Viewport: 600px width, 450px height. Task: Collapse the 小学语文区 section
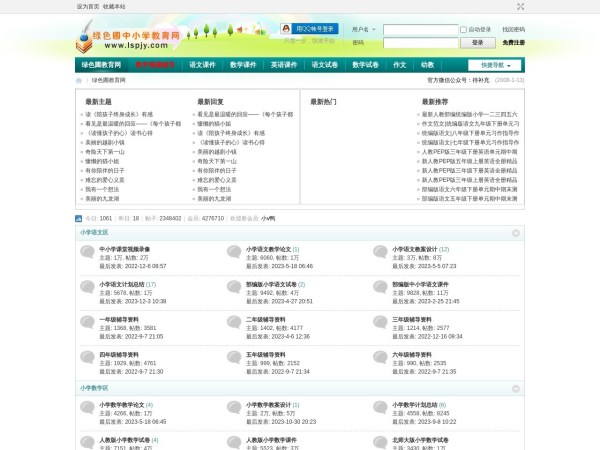515,233
